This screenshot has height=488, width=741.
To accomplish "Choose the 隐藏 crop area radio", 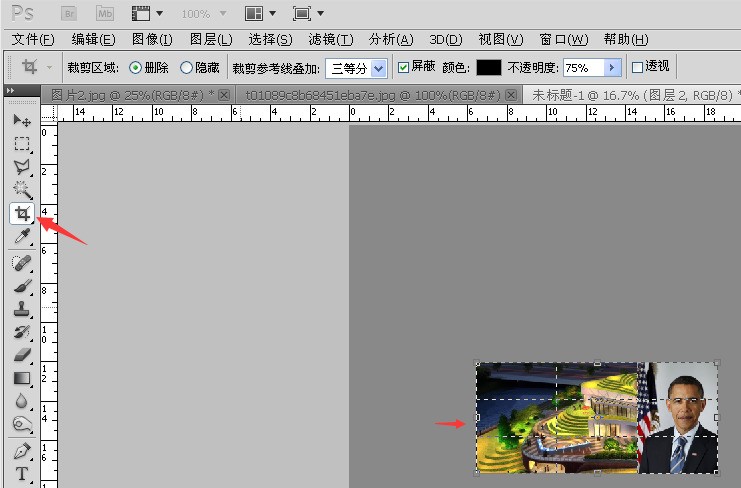I will coord(186,68).
